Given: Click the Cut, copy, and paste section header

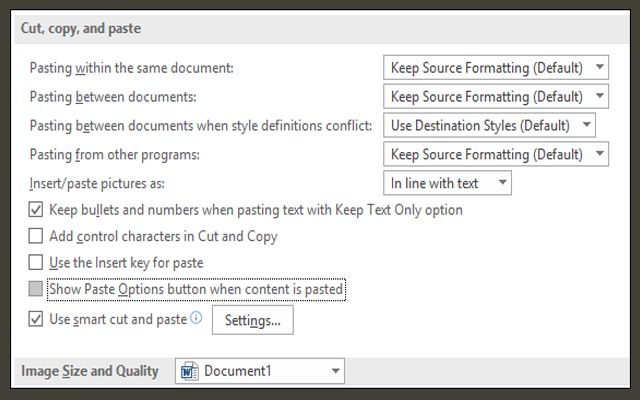Looking at the screenshot, I should tap(81, 28).
